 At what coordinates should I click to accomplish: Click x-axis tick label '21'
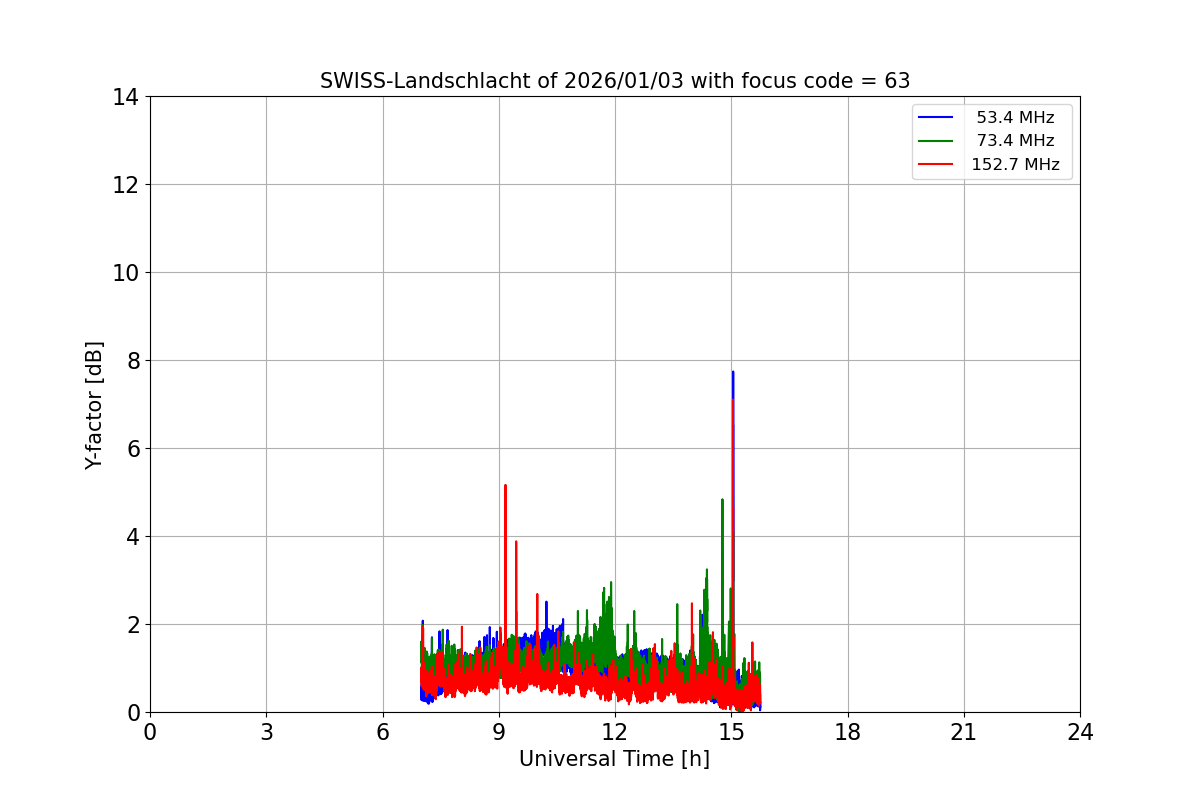964,732
